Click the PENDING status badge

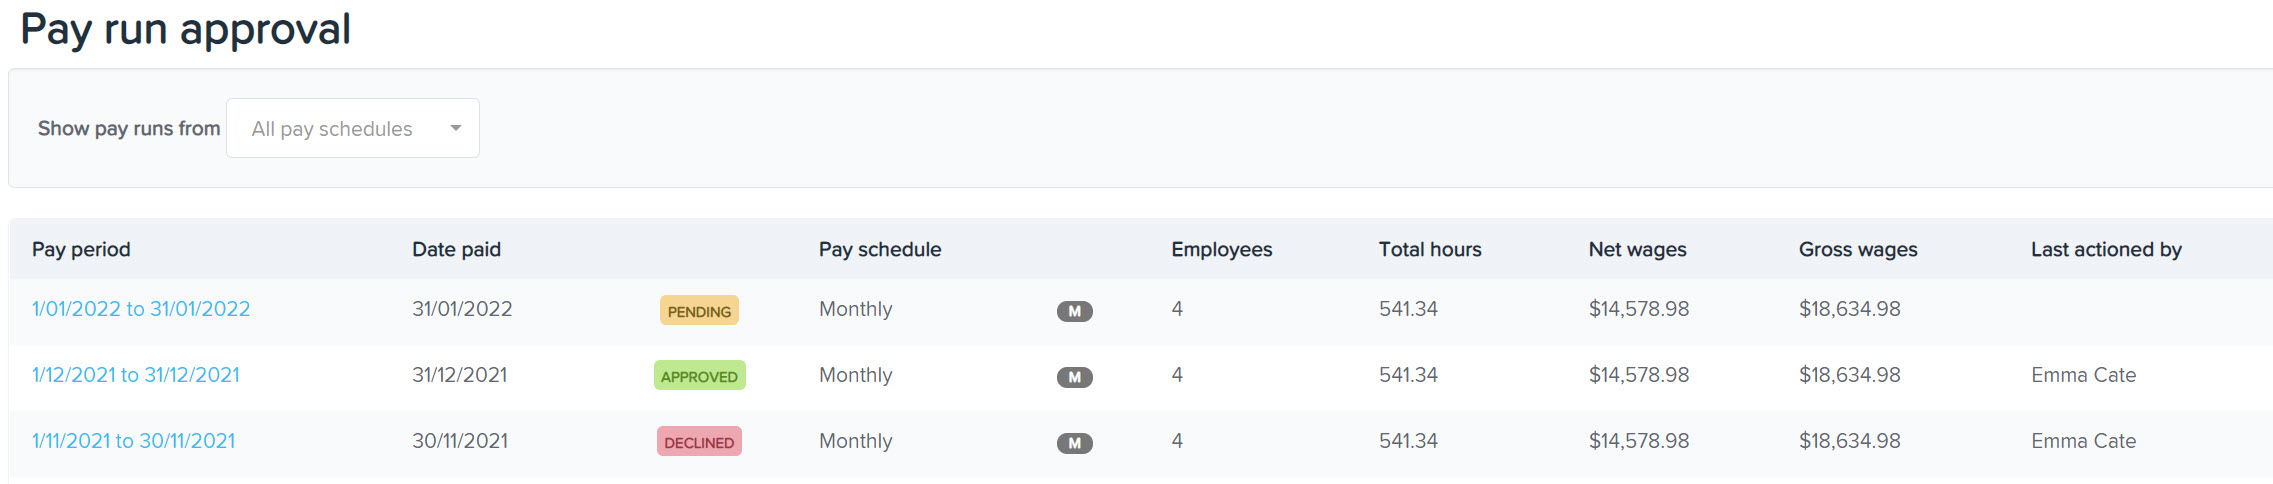tap(699, 311)
